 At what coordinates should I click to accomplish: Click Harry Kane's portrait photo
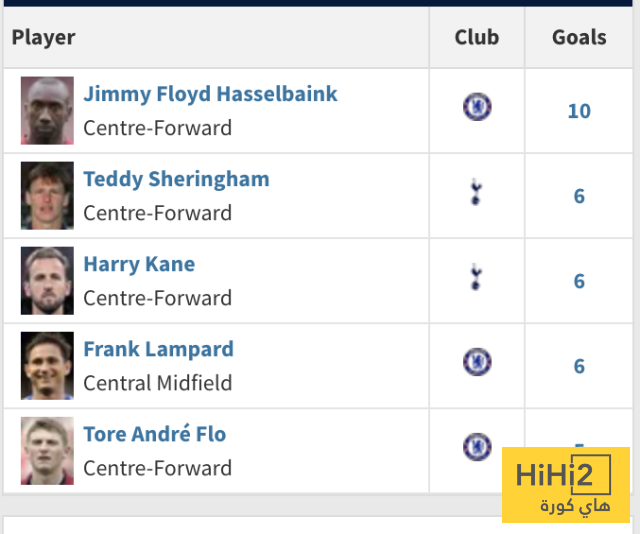(x=47, y=281)
